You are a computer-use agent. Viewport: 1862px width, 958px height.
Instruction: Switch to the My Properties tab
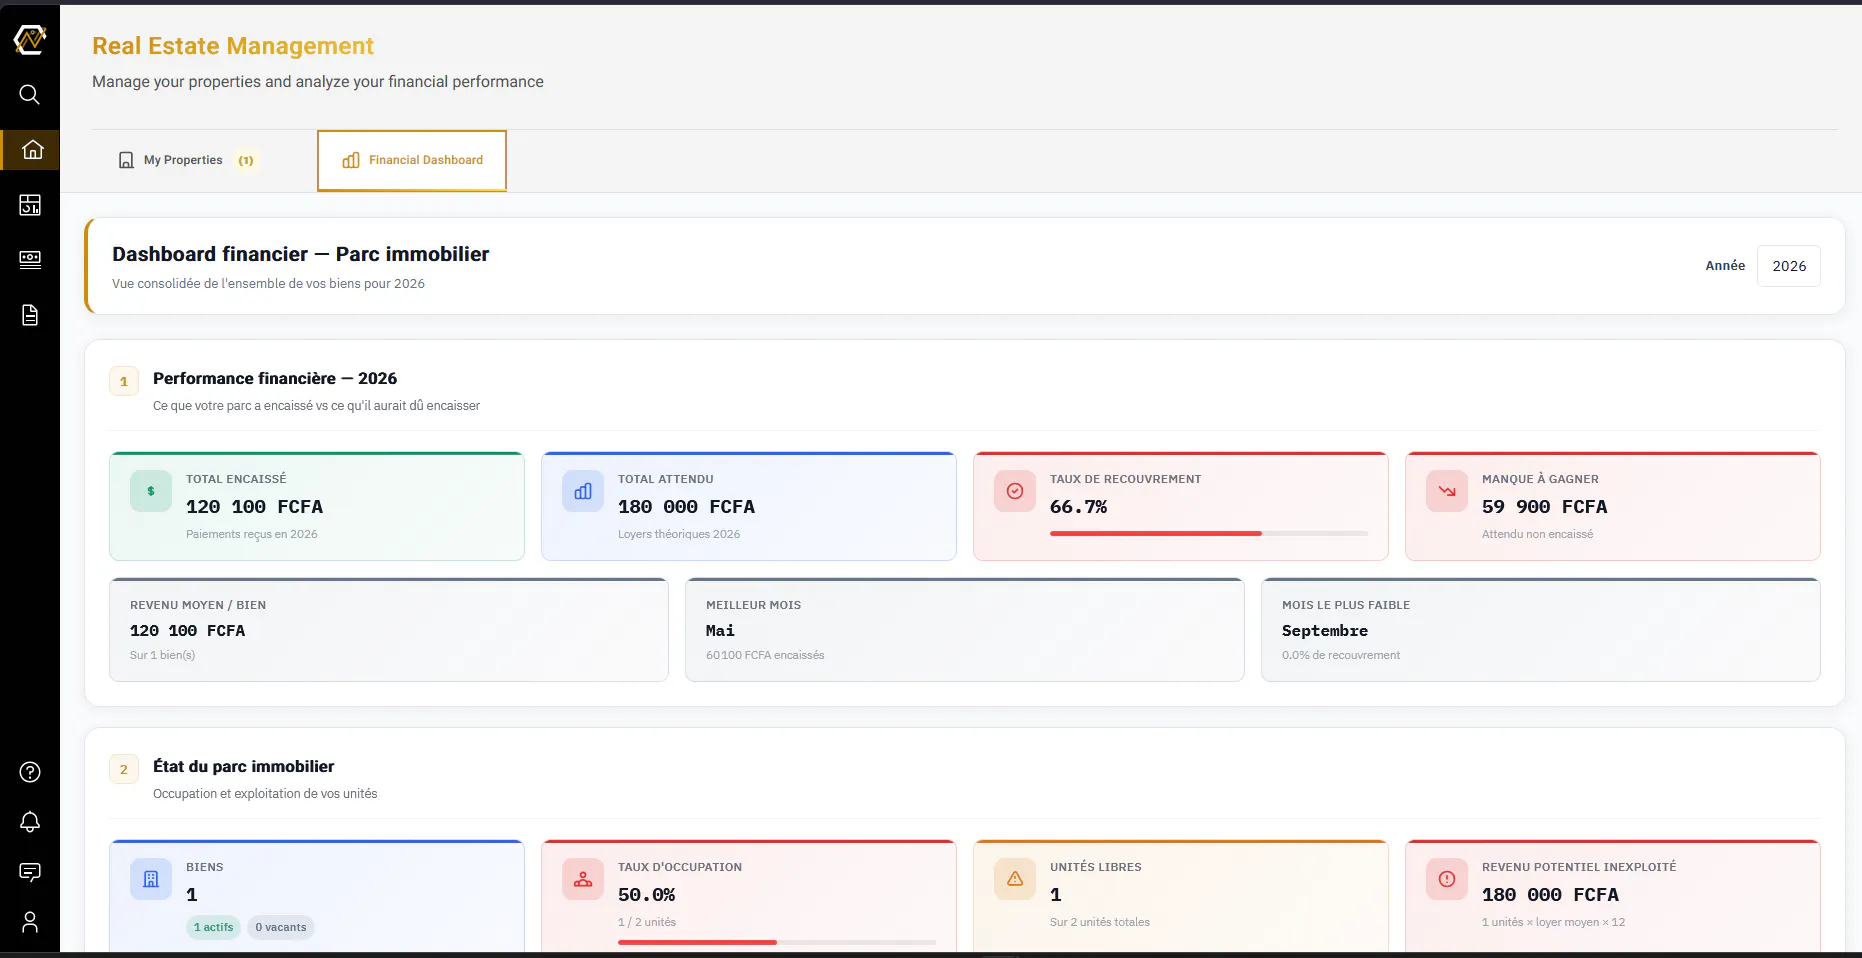(189, 160)
